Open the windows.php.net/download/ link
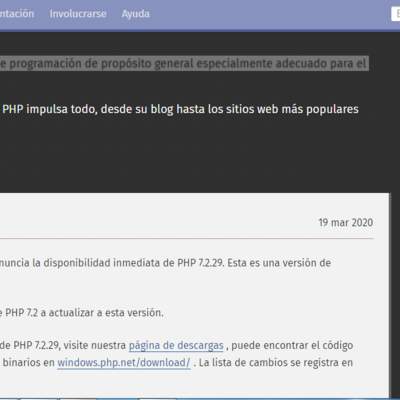Image resolution: width=400 pixels, height=400 pixels. click(124, 362)
